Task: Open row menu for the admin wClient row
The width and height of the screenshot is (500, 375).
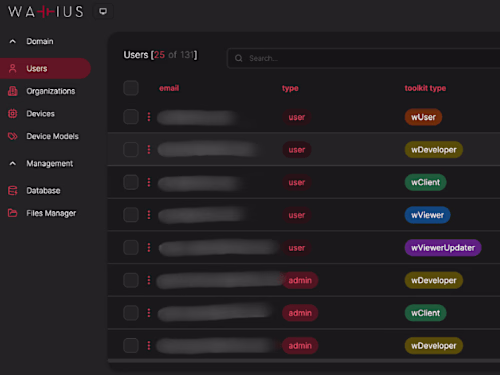Action: (x=149, y=313)
